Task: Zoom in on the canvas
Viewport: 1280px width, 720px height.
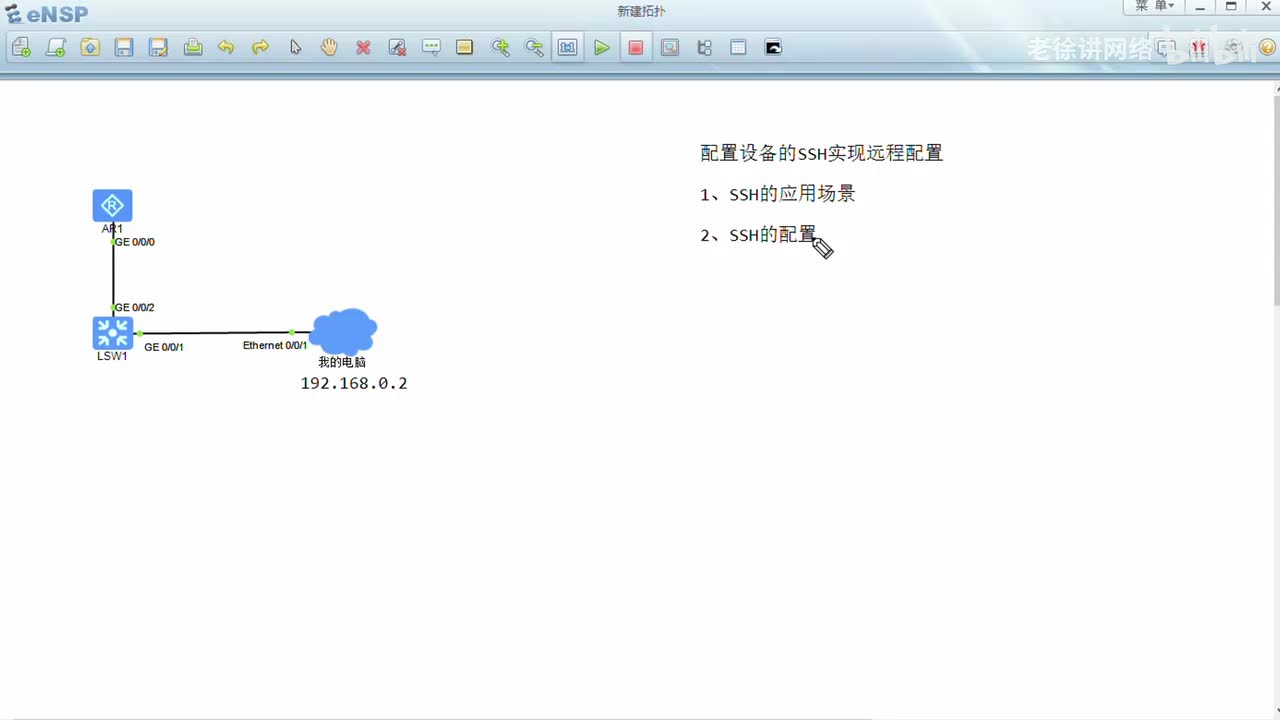Action: 500,47
